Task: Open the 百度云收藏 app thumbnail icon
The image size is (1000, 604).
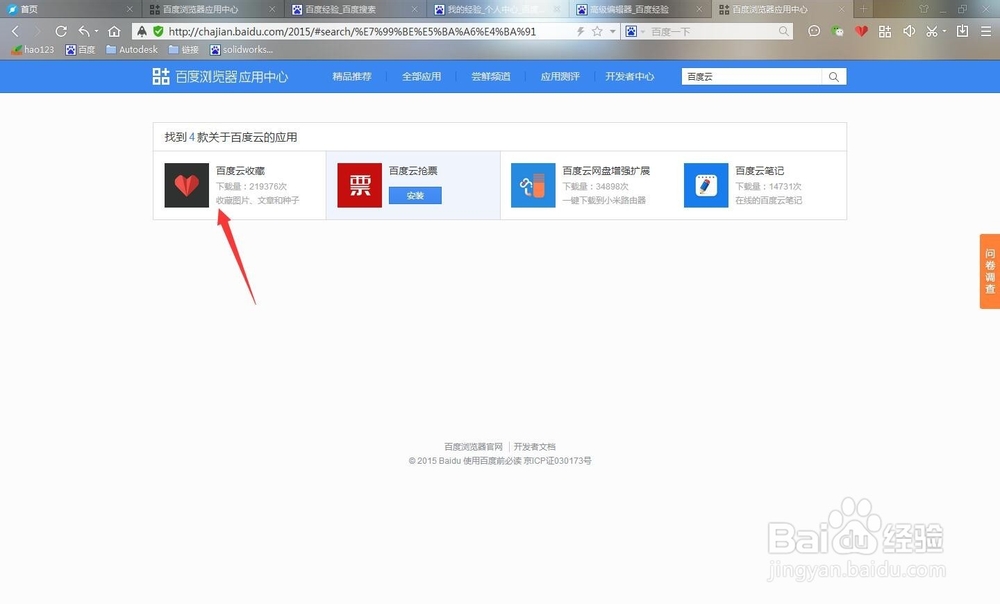Action: (x=186, y=185)
